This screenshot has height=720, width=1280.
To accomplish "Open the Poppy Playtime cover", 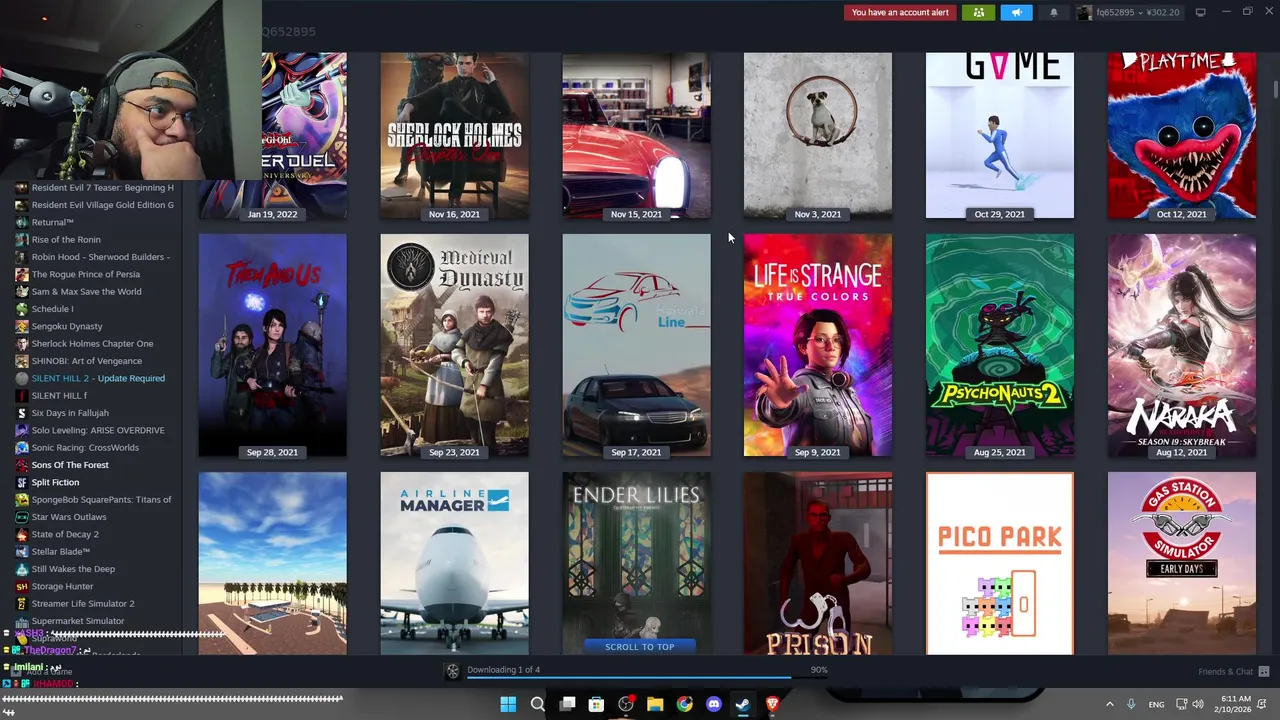I will click(1181, 135).
